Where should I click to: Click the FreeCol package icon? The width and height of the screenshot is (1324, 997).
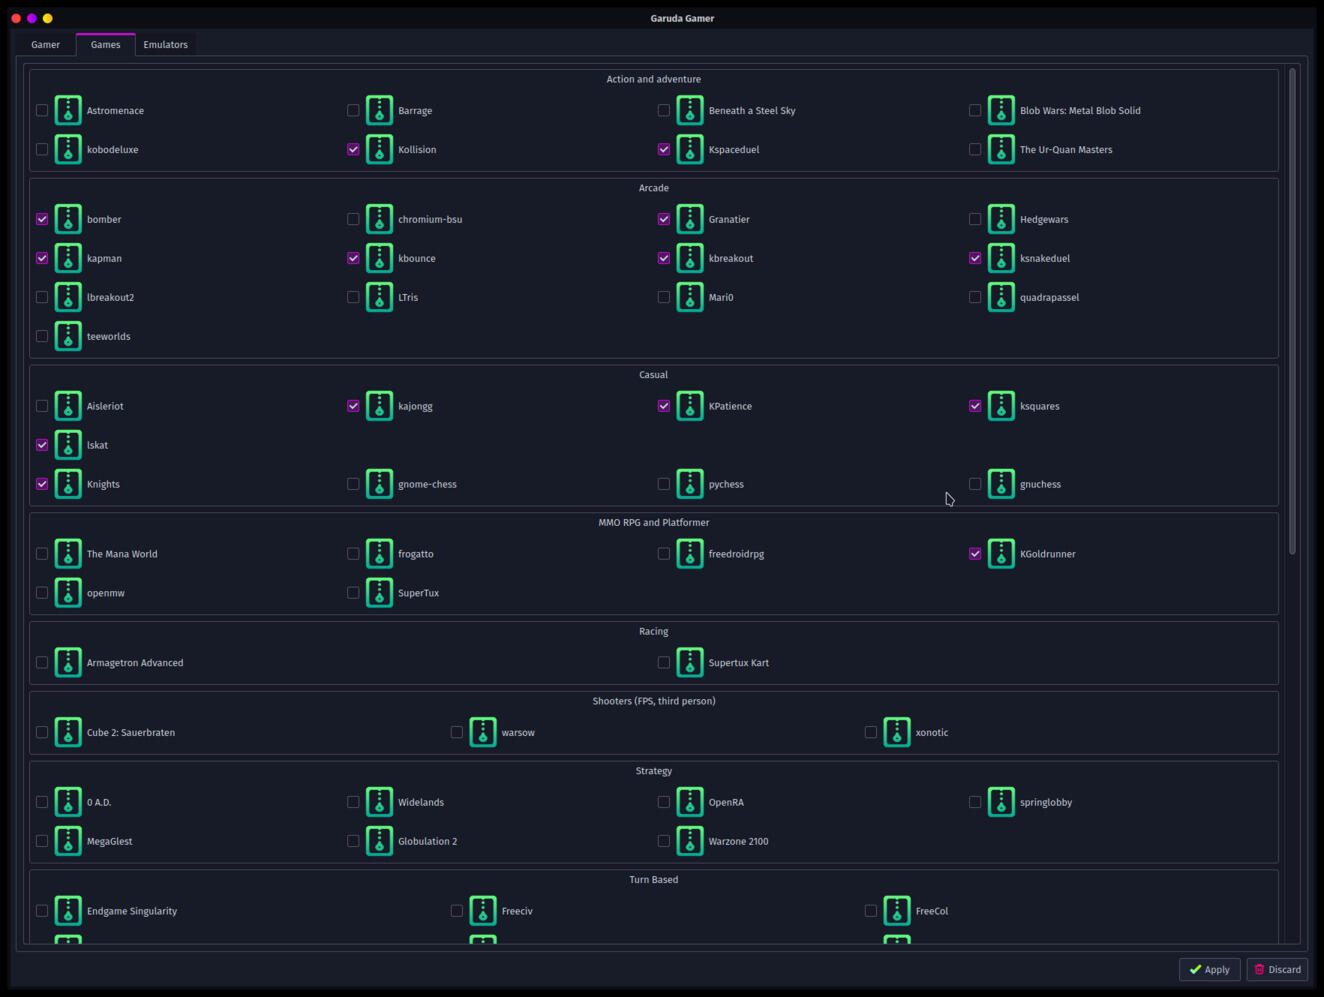897,911
